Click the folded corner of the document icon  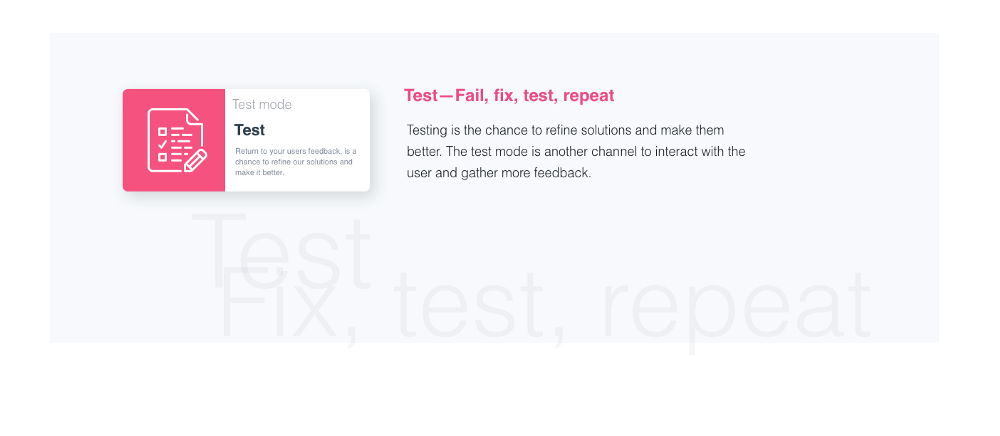tap(193, 117)
